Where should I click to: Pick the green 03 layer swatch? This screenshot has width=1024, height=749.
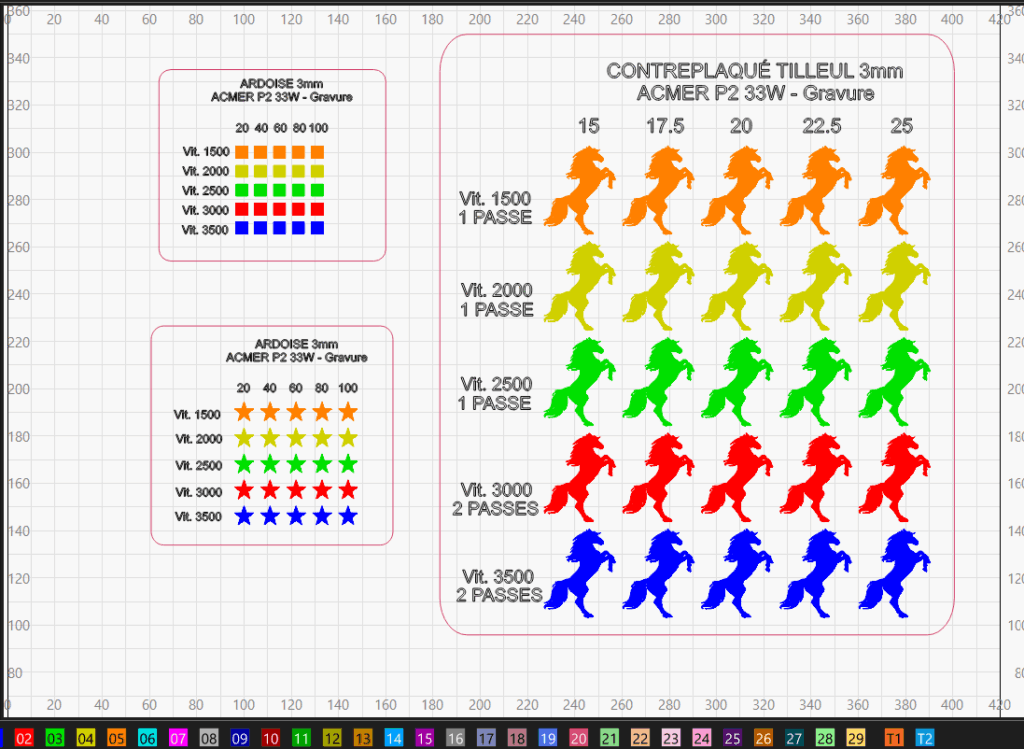point(55,739)
